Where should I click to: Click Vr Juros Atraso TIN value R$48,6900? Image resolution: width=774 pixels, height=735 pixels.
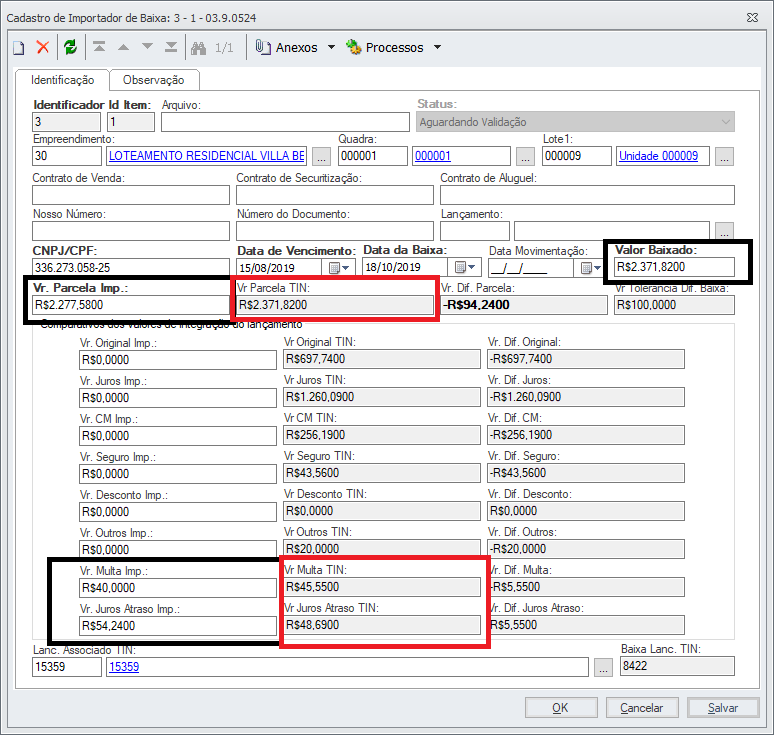pyautogui.click(x=382, y=625)
